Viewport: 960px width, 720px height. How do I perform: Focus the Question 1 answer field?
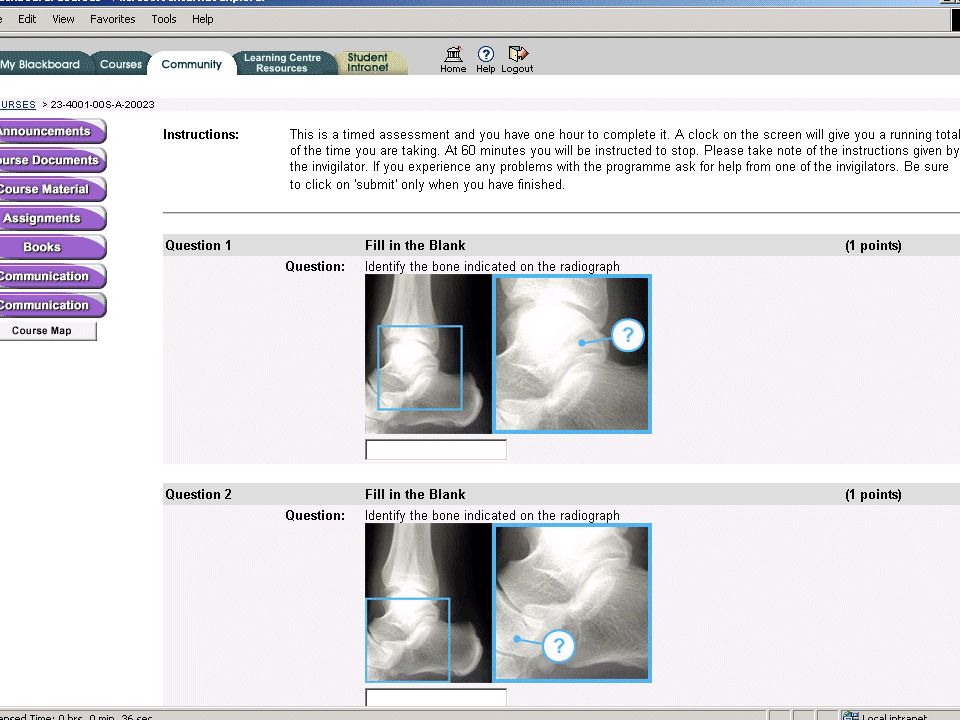click(436, 449)
